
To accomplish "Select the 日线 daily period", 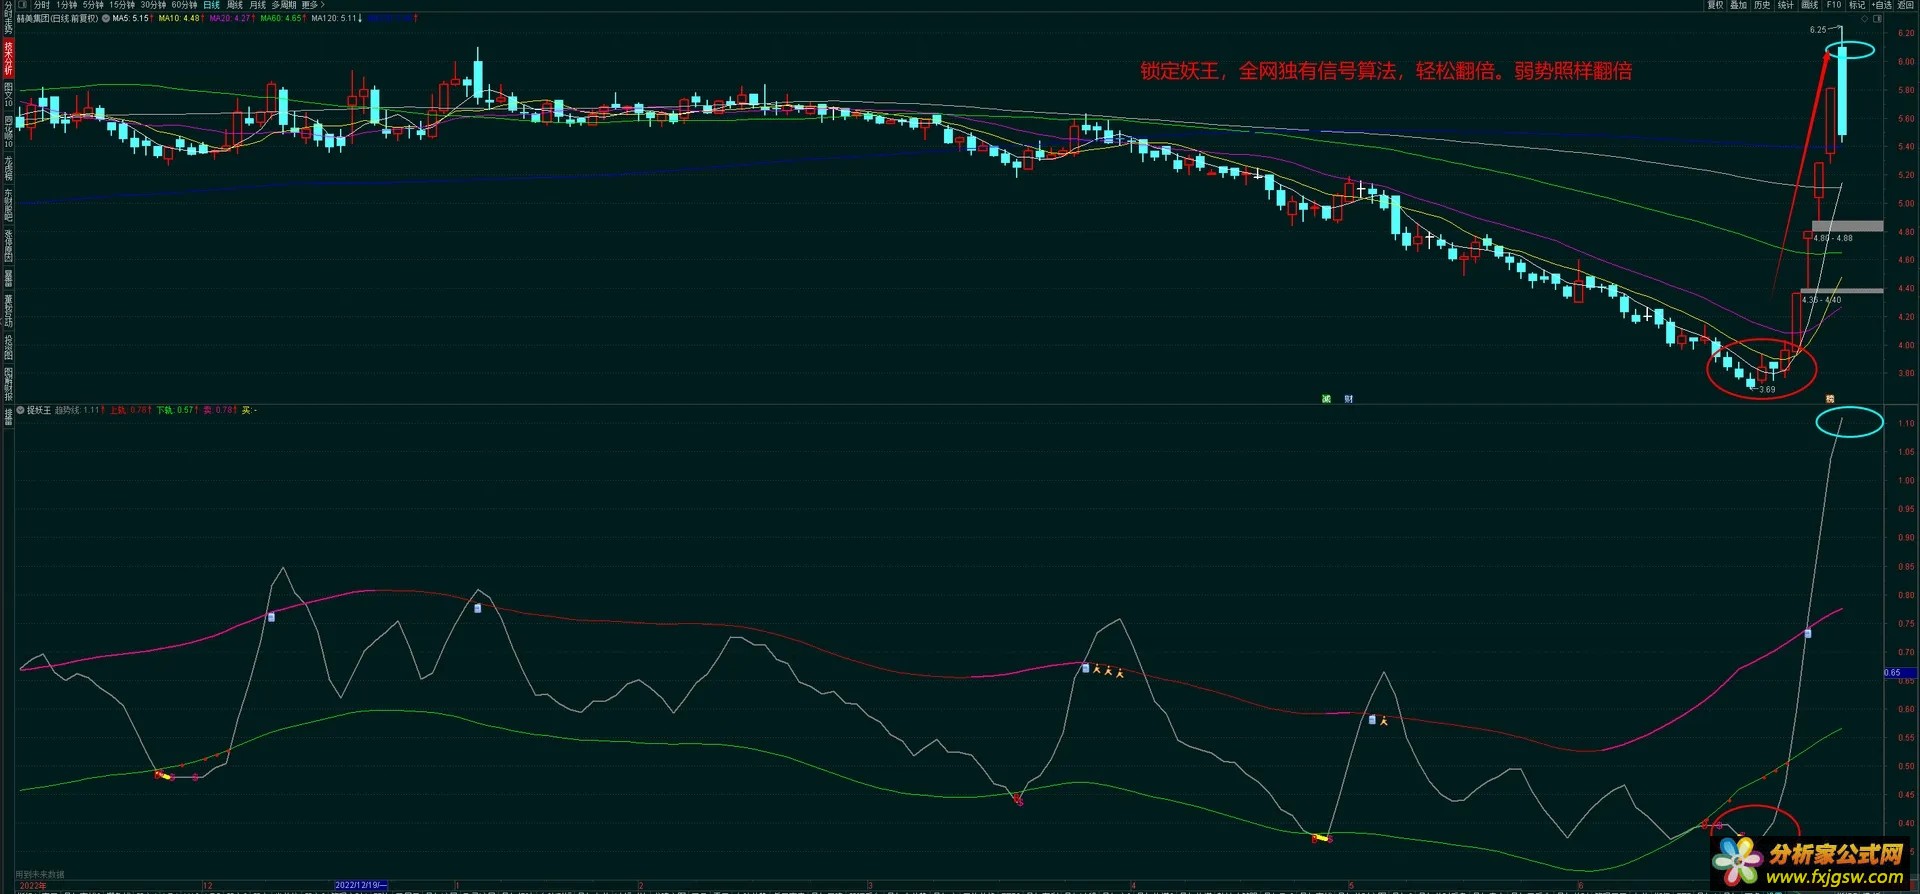I will click(211, 5).
